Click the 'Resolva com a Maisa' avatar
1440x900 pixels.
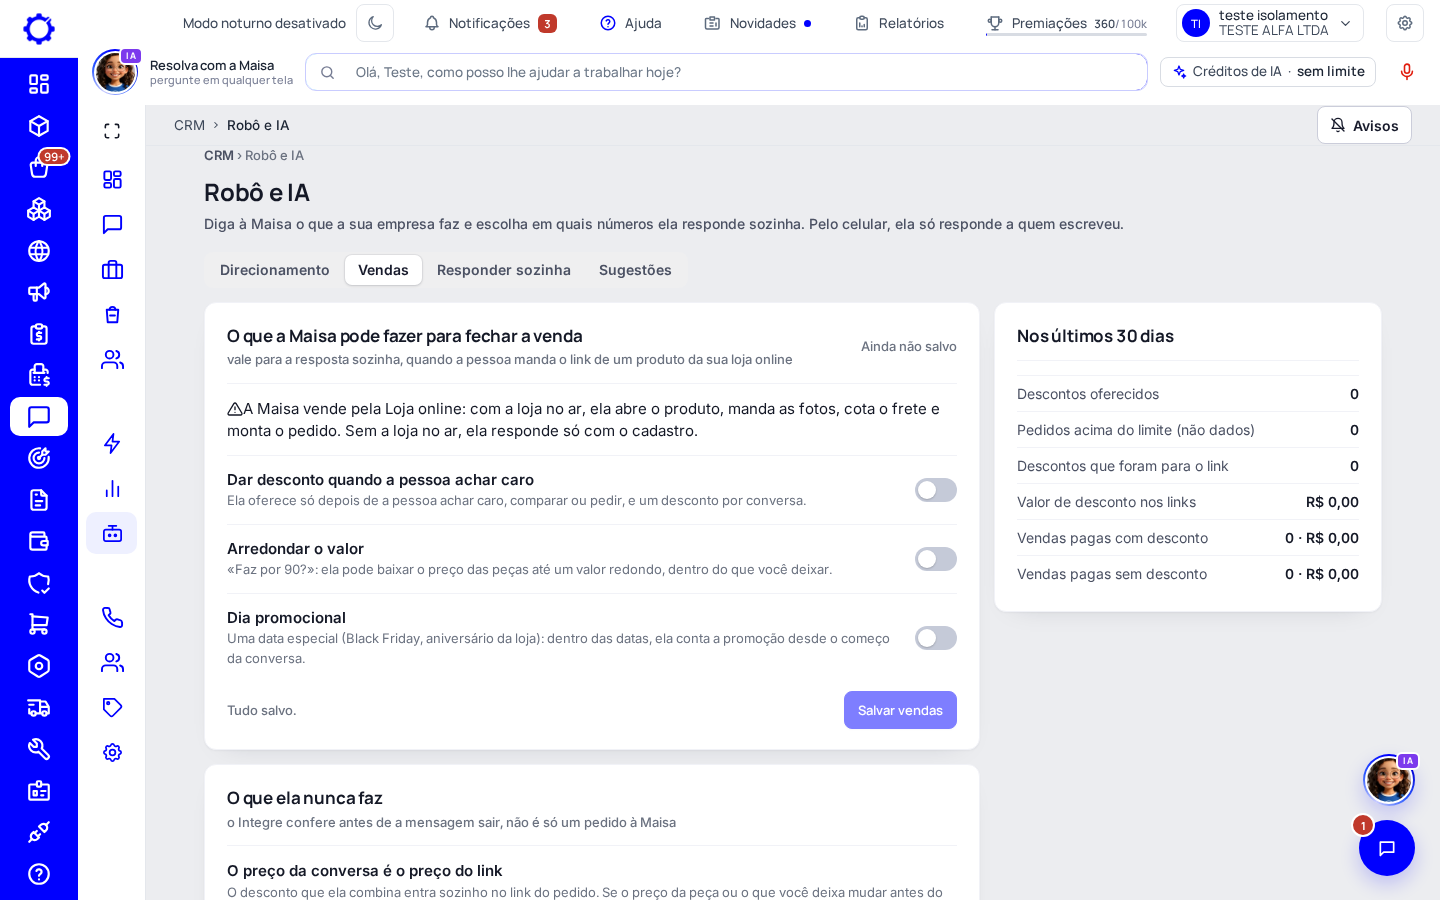[116, 72]
